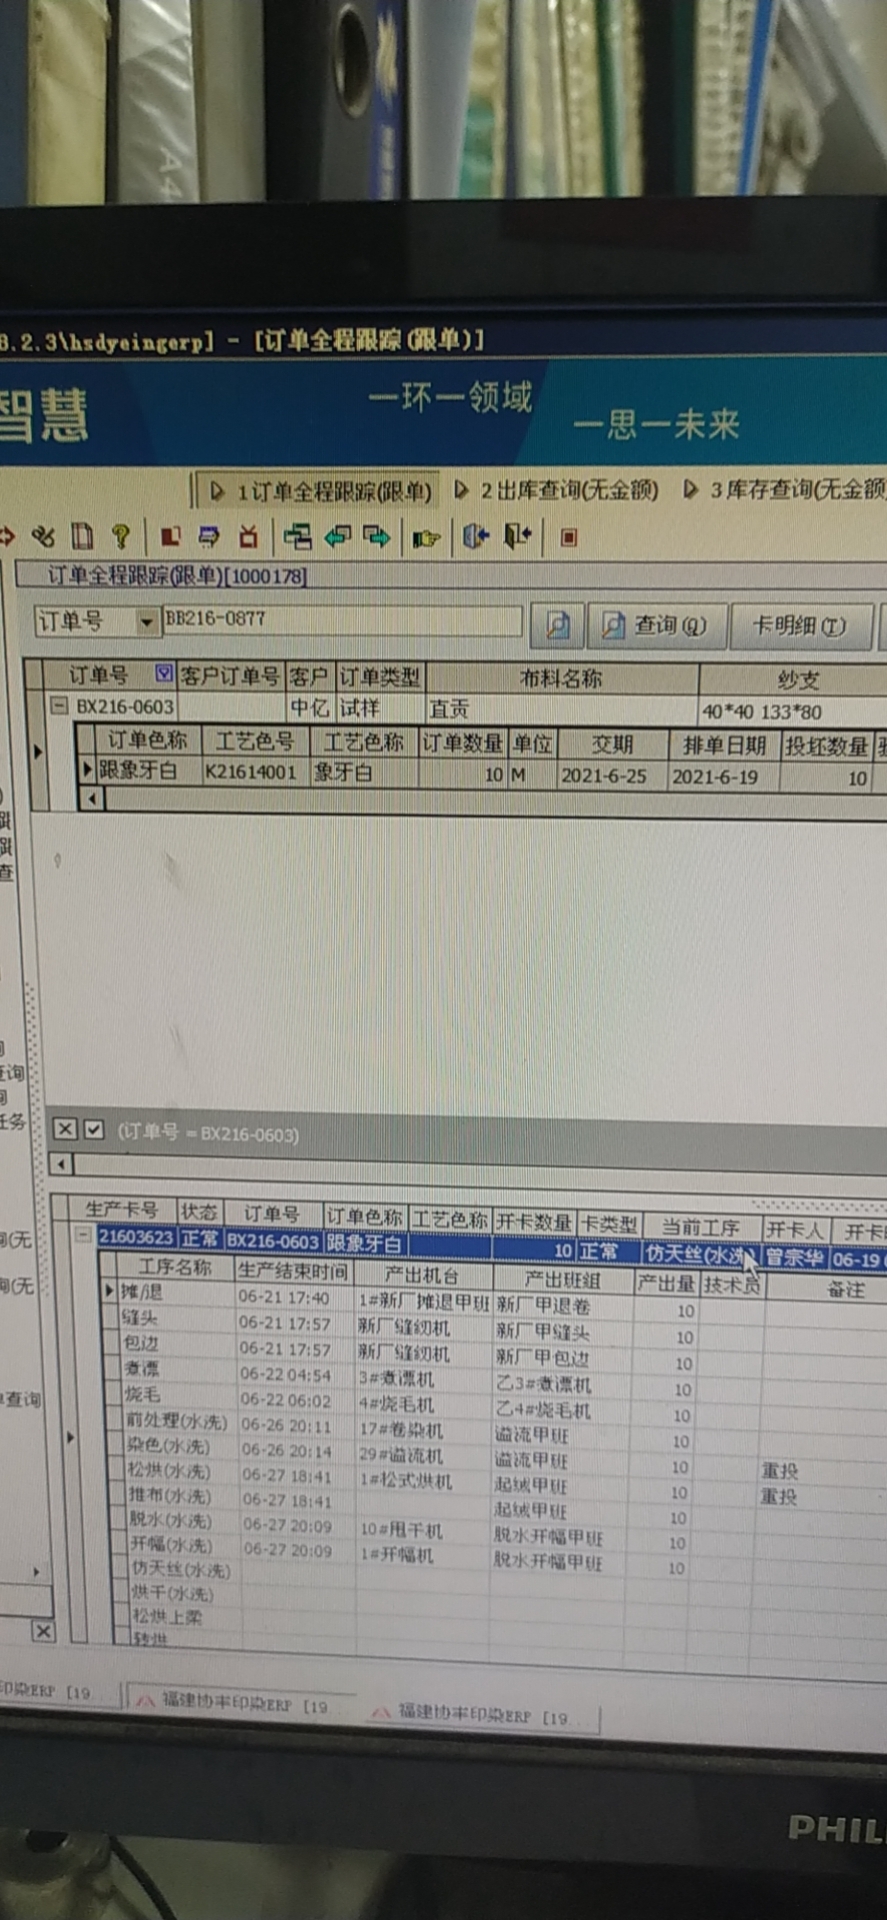Select the 烧毛 process row
Screen dimensions: 887x1920
141,1394
